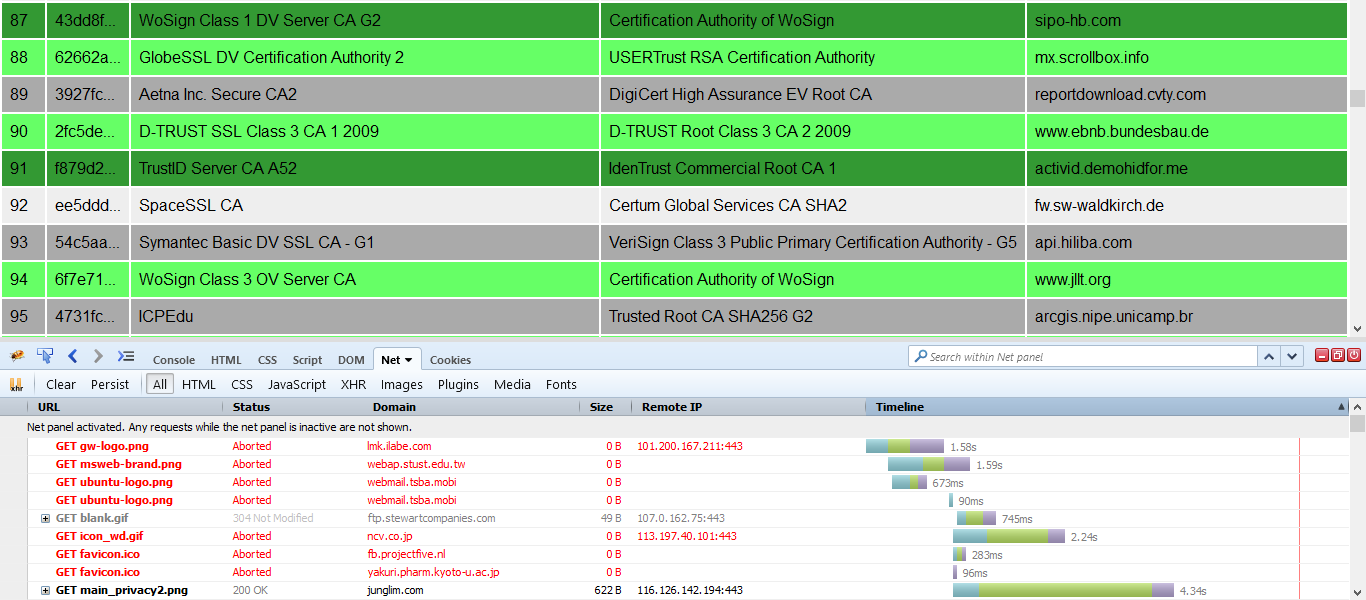The image size is (1366, 600).
Task: Minimize the Firebug panel
Action: tap(1322, 355)
